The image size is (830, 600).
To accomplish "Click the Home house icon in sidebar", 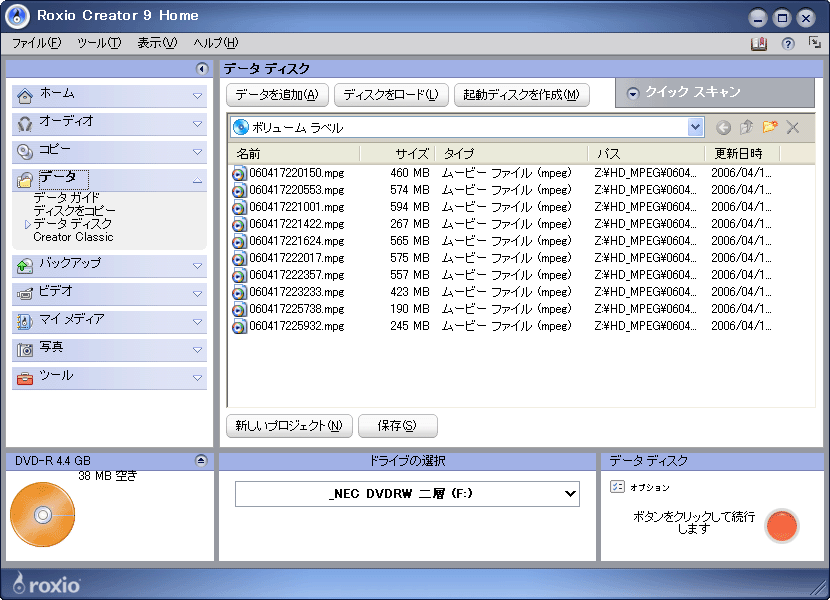I will pyautogui.click(x=25, y=96).
